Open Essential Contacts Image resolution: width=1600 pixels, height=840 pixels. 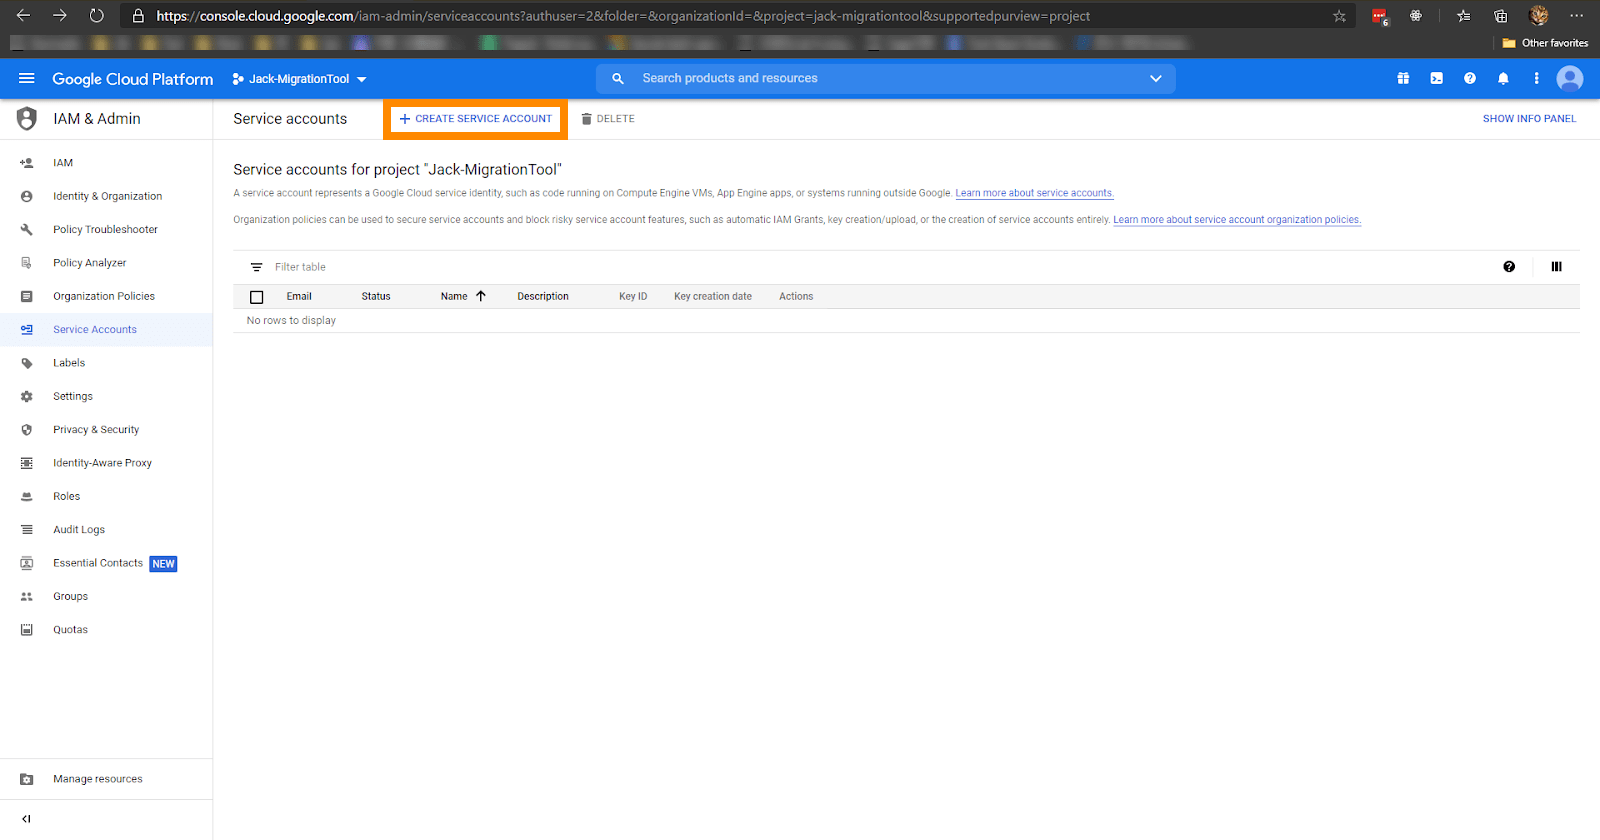tap(98, 563)
